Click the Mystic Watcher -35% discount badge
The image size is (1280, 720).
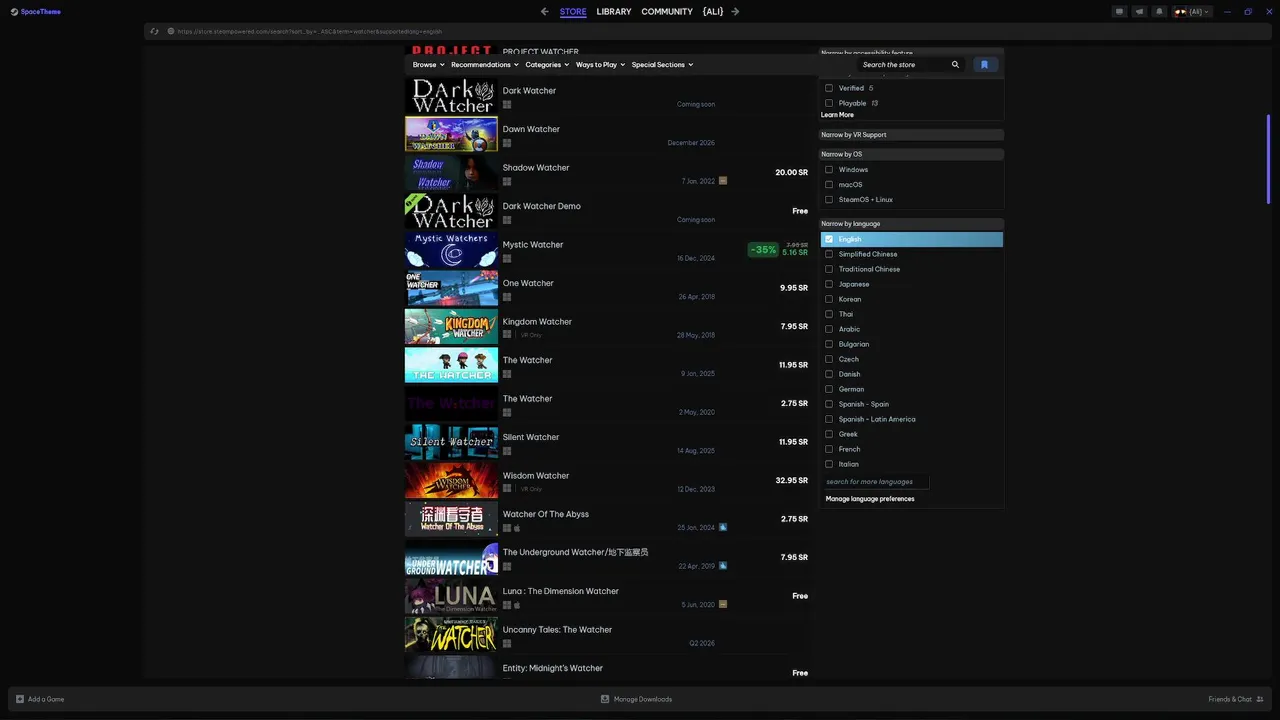coord(763,250)
